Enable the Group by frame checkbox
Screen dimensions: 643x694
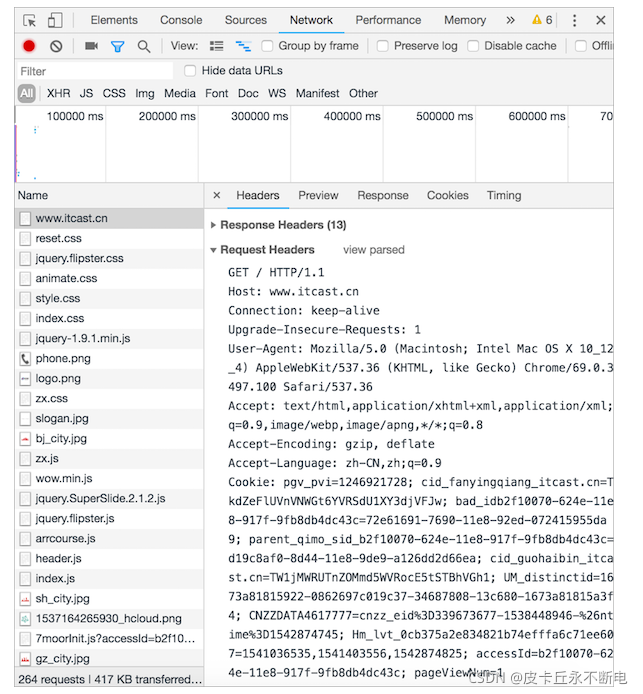point(267,46)
